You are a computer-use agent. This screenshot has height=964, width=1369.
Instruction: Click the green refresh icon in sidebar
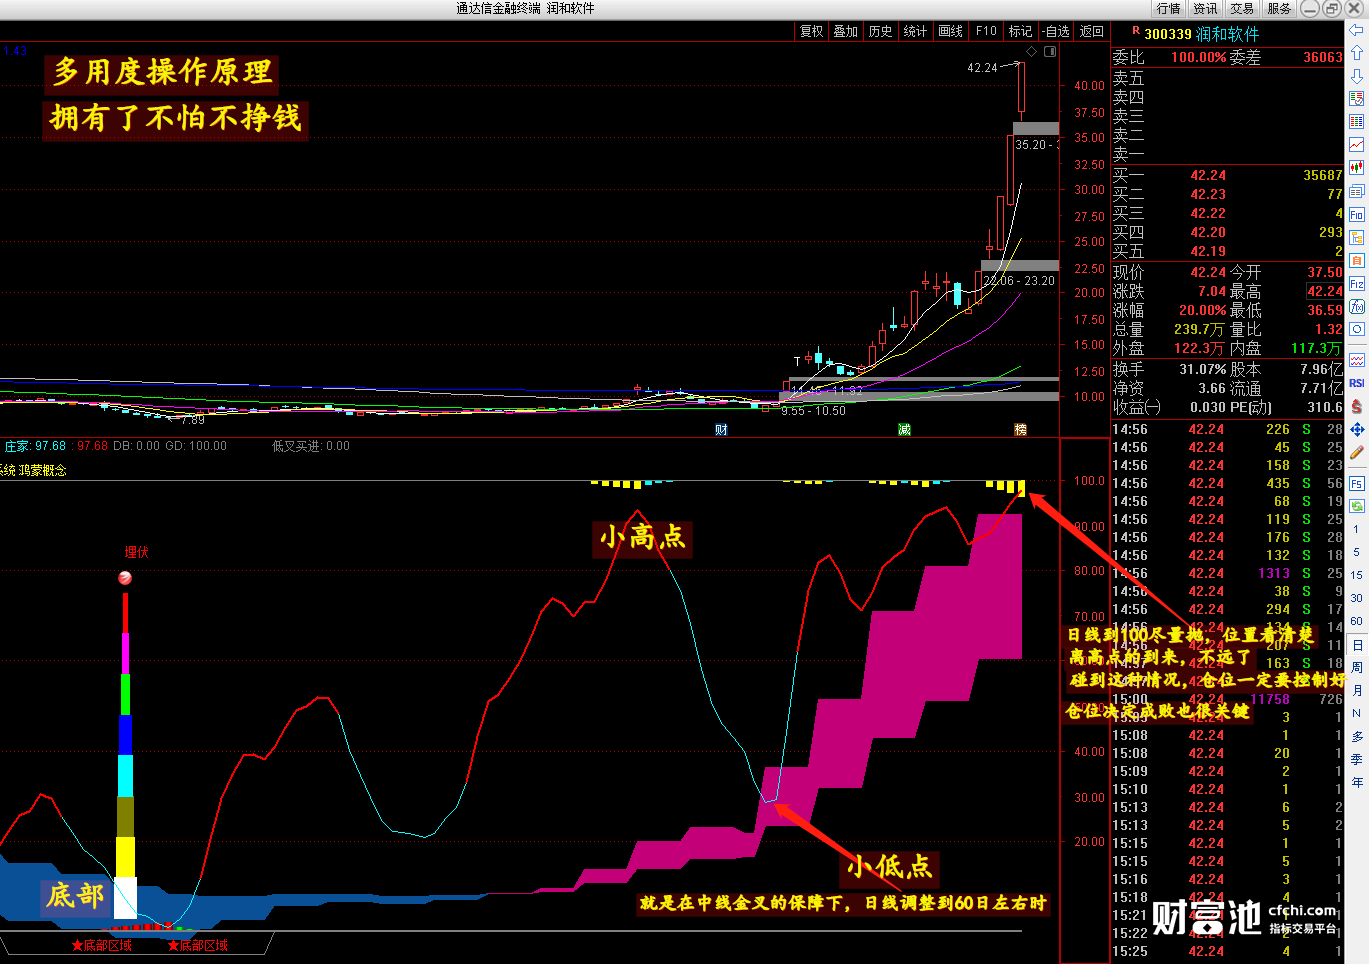click(1357, 506)
